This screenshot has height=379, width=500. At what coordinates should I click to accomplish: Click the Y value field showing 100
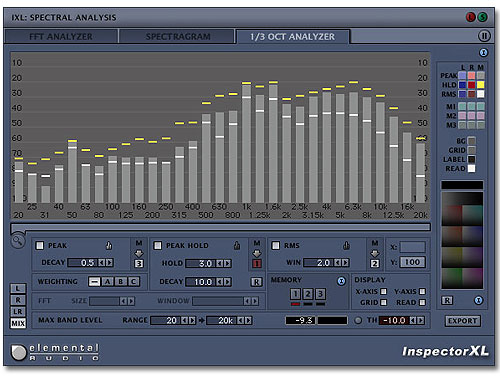point(412,262)
